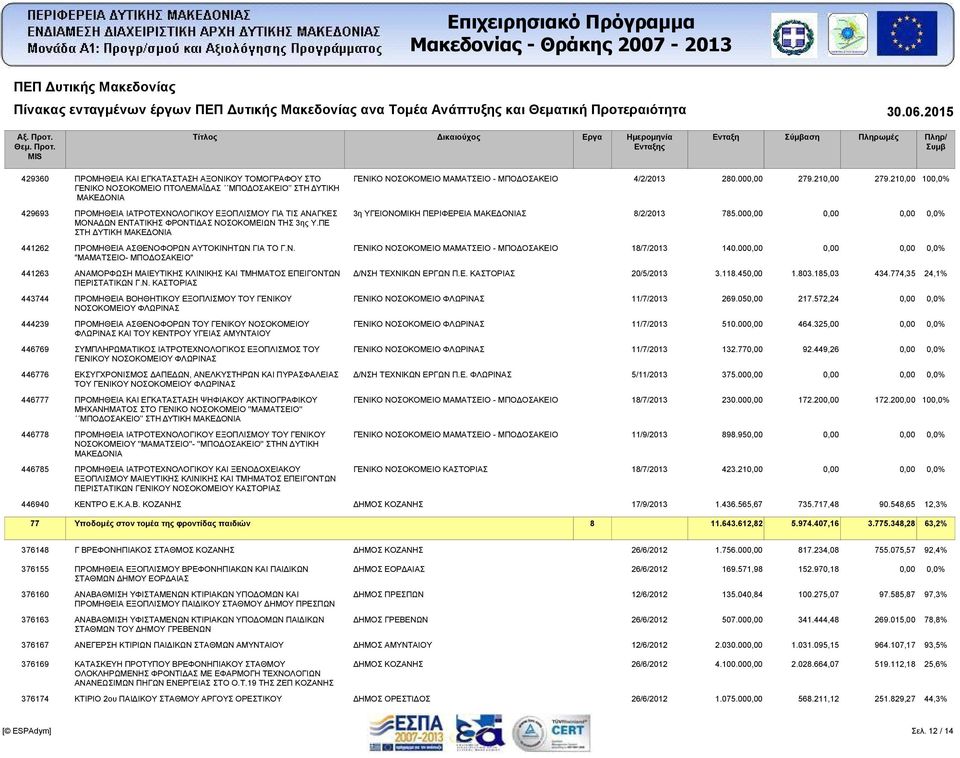Select MIS code 376174

point(35,699)
